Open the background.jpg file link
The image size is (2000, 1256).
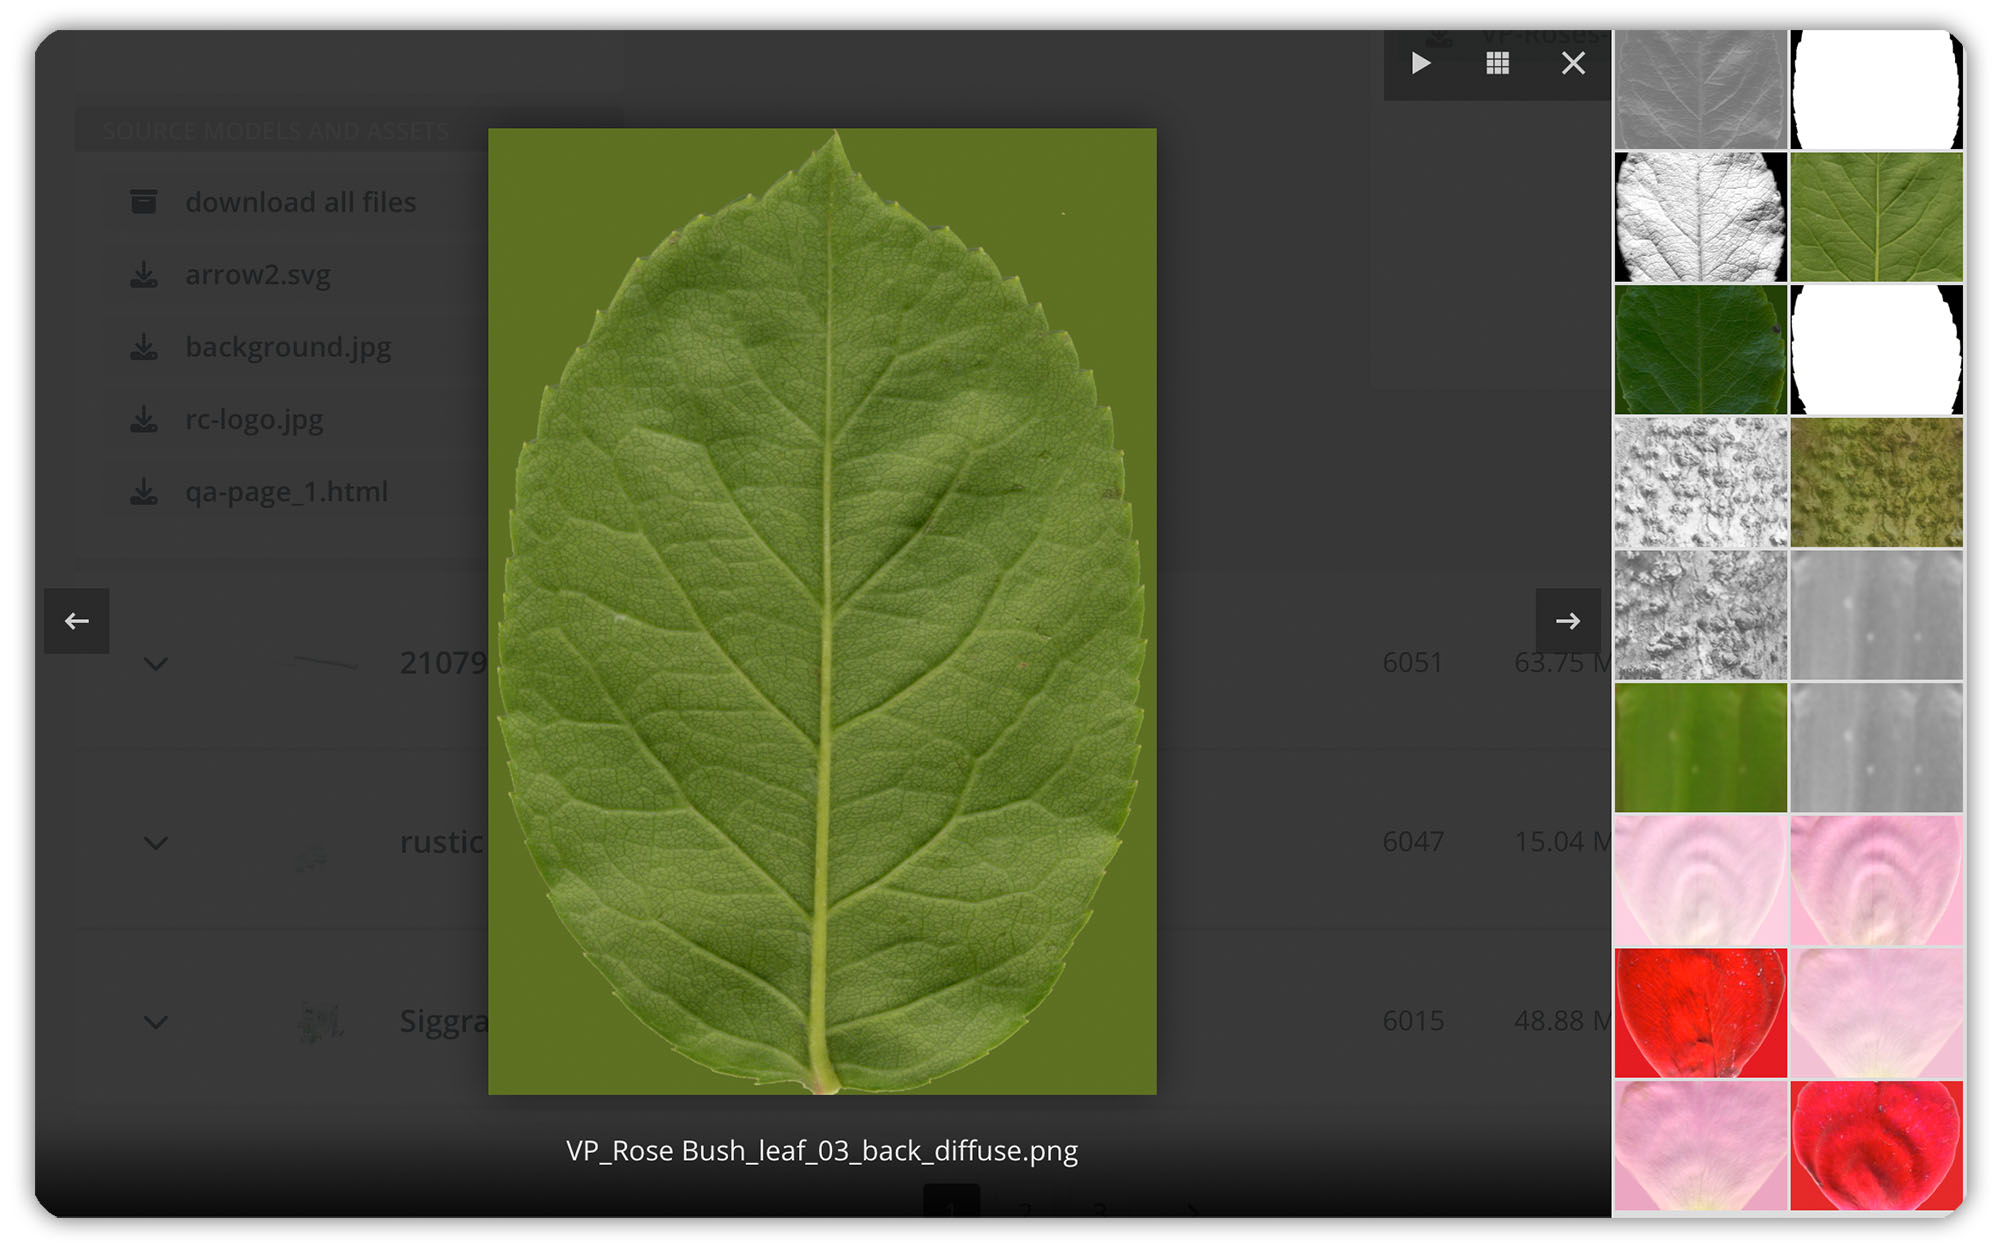coord(288,347)
